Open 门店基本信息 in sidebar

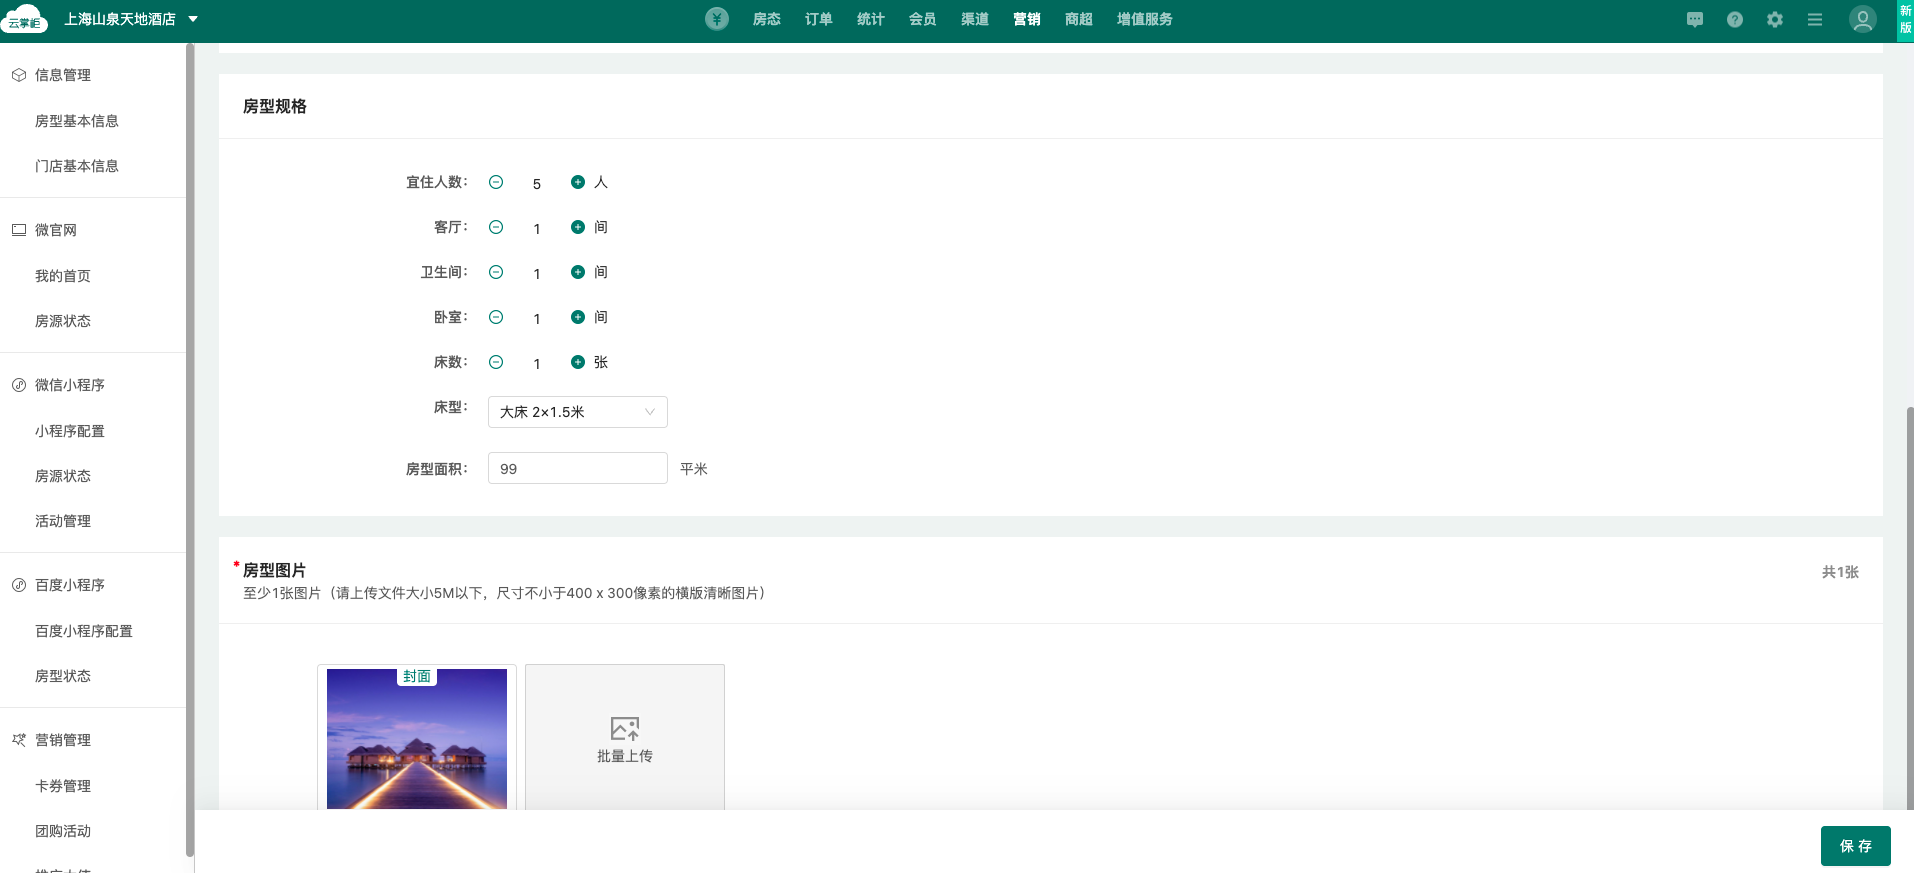(x=77, y=166)
